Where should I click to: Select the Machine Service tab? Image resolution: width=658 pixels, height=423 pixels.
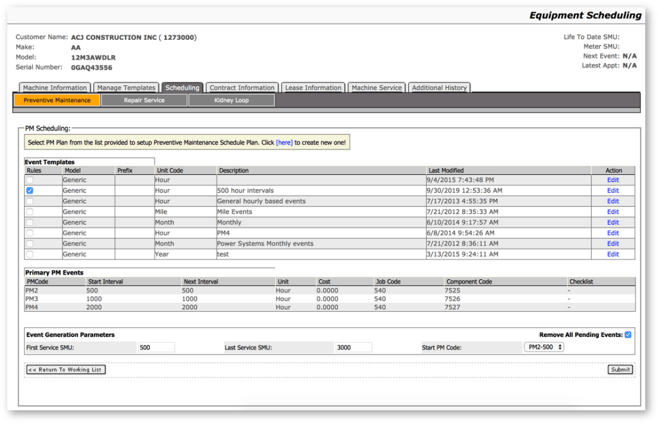(376, 88)
